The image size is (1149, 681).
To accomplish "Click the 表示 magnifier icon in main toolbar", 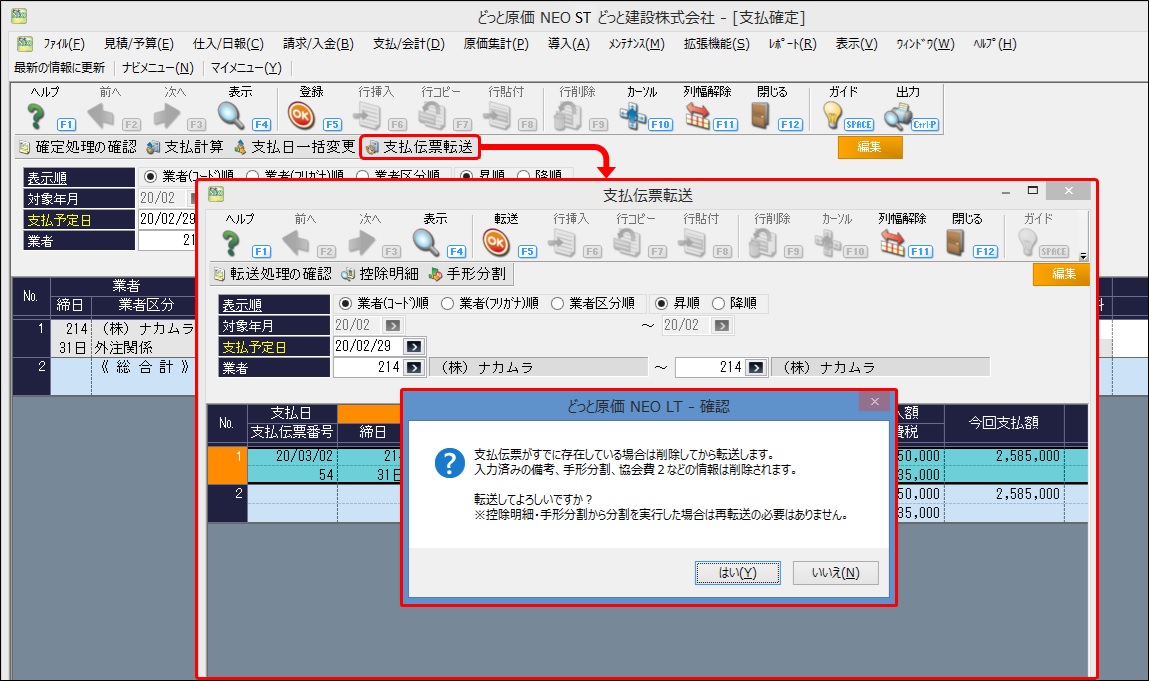I will click(x=231, y=116).
